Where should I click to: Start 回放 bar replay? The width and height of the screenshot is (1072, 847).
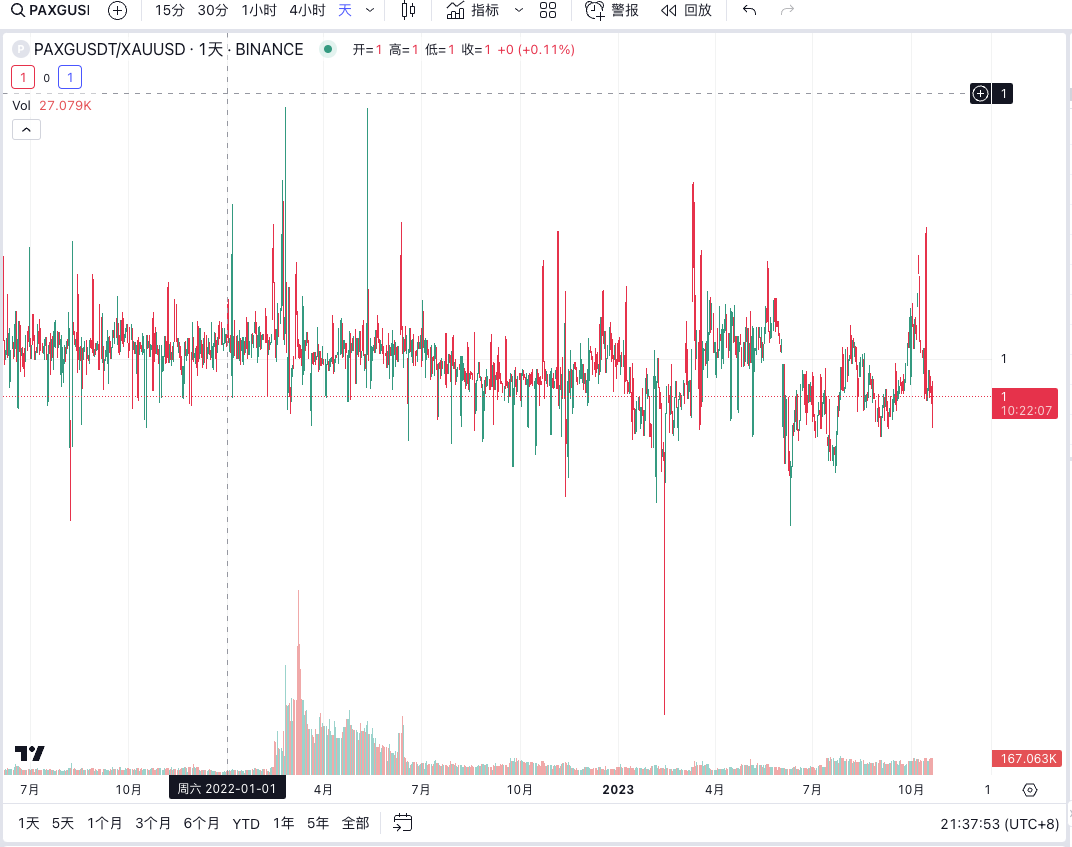(x=686, y=10)
